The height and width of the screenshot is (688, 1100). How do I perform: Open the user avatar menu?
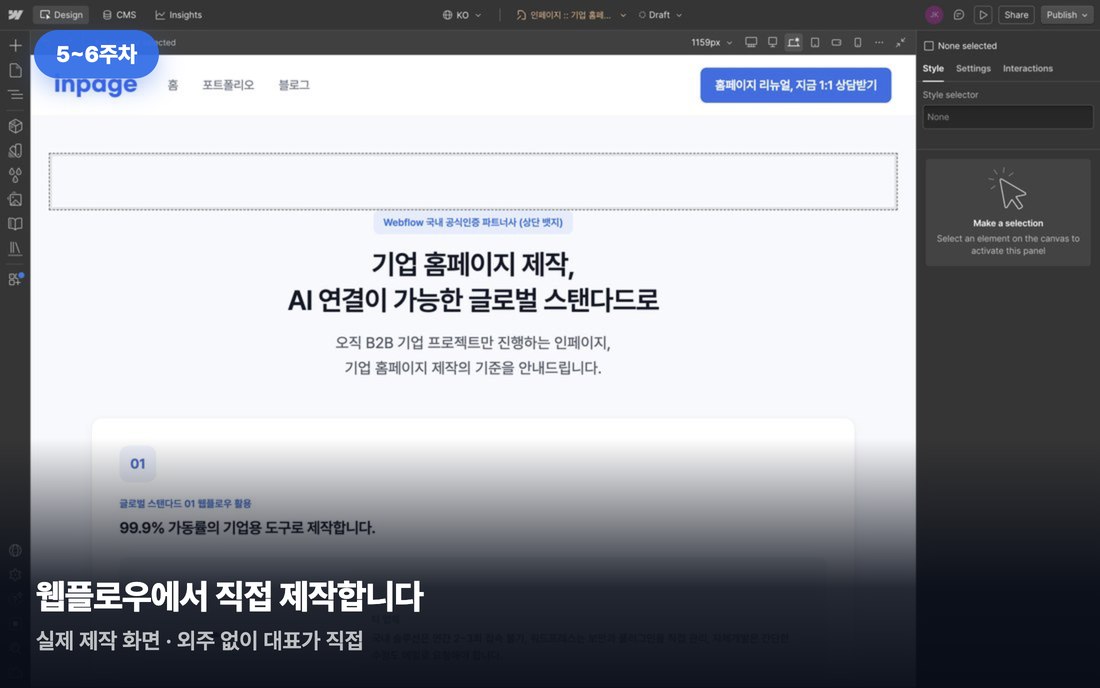934,15
